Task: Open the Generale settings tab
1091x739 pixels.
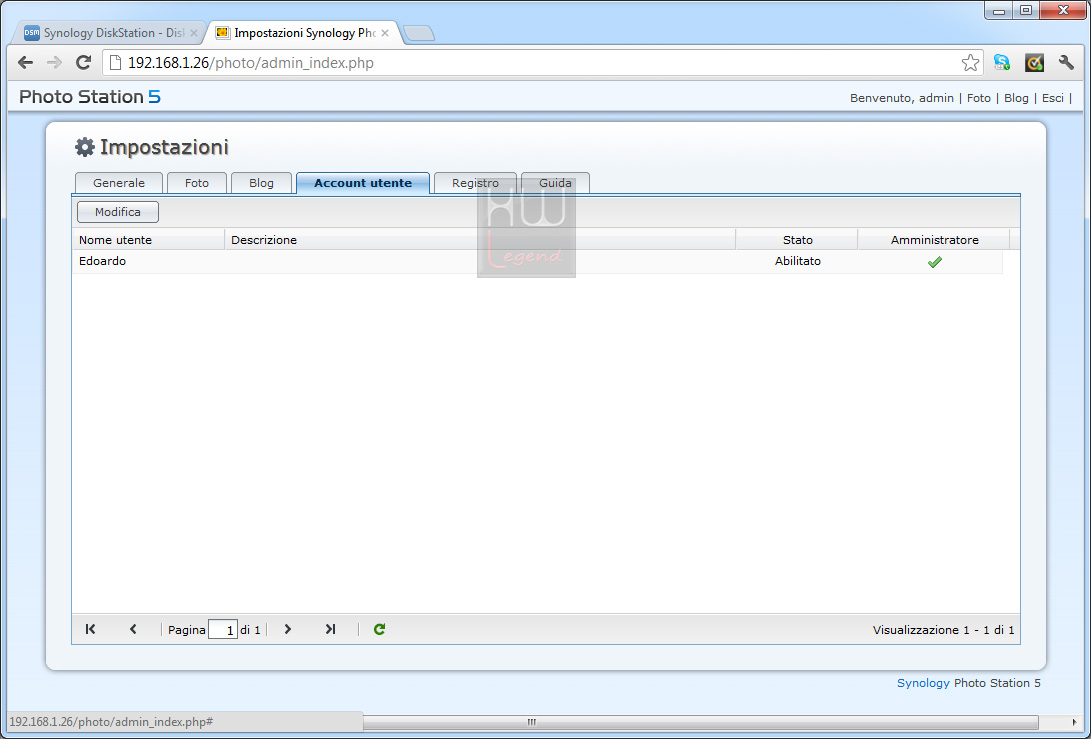Action: tap(119, 183)
